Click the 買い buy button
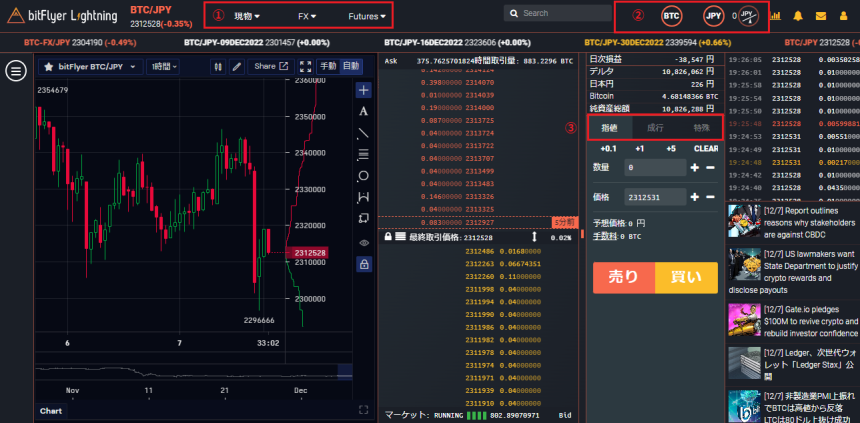The width and height of the screenshot is (860, 423). [686, 278]
